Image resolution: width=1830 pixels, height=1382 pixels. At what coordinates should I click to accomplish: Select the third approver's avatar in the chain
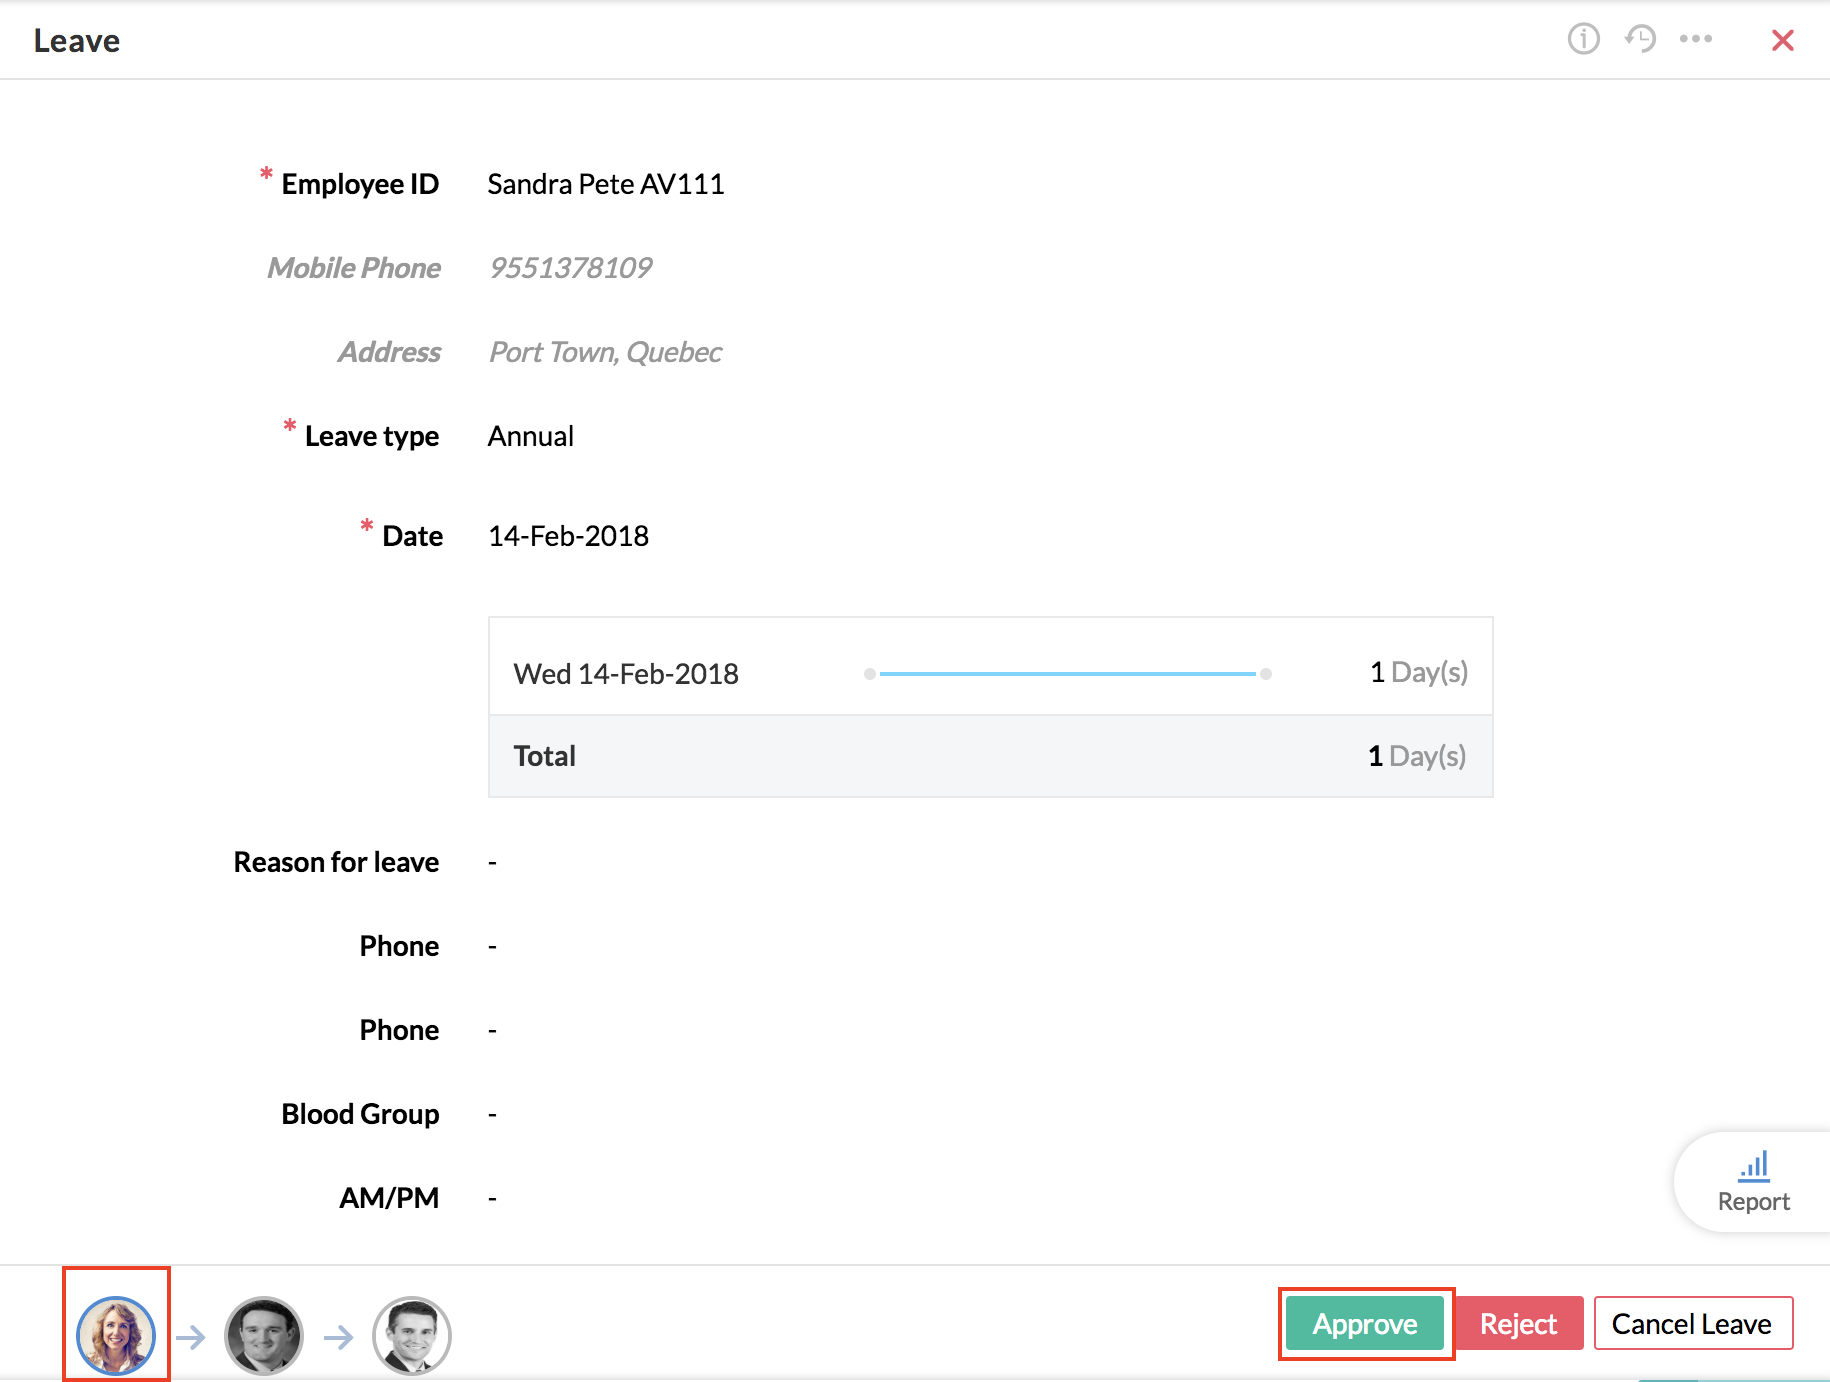412,1335
